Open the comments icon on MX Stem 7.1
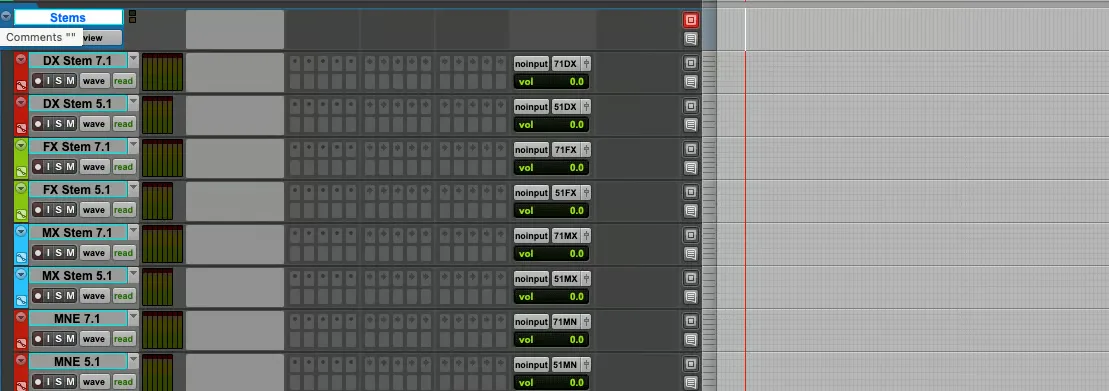Viewport: 1109px width, 391px height. pos(690,254)
